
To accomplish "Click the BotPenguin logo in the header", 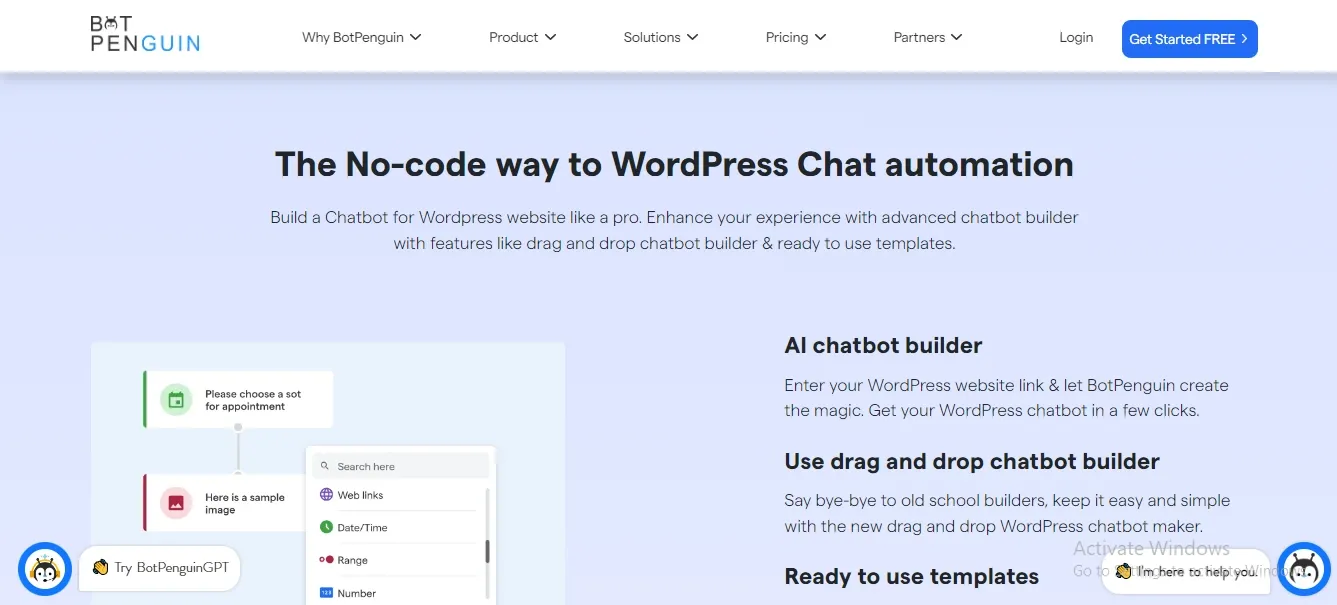I will click(x=145, y=35).
